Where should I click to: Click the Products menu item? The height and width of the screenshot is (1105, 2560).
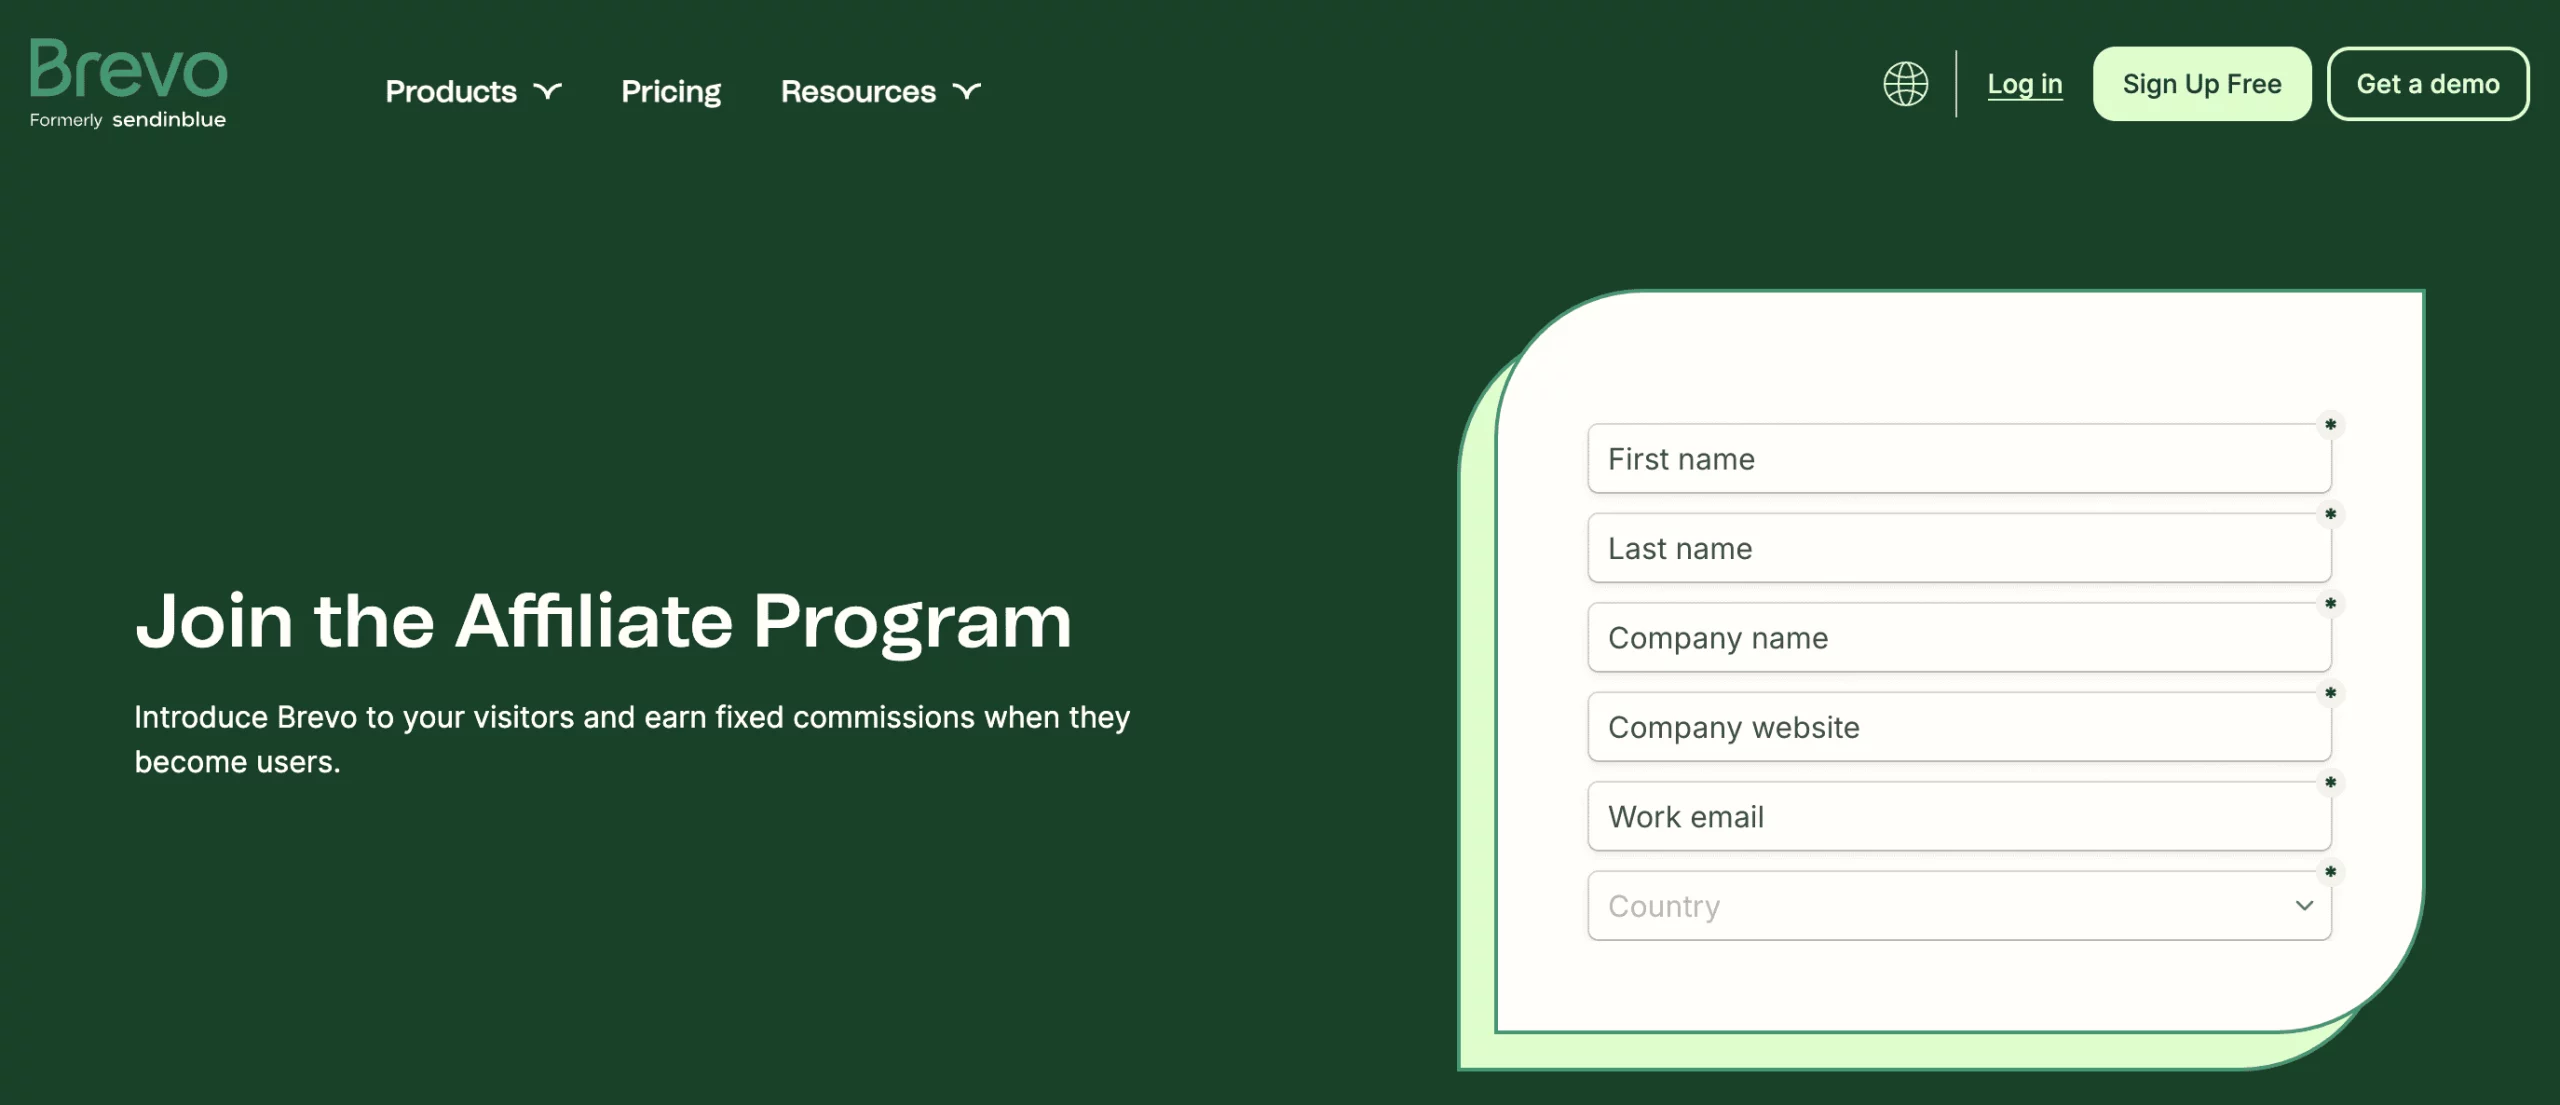click(473, 90)
